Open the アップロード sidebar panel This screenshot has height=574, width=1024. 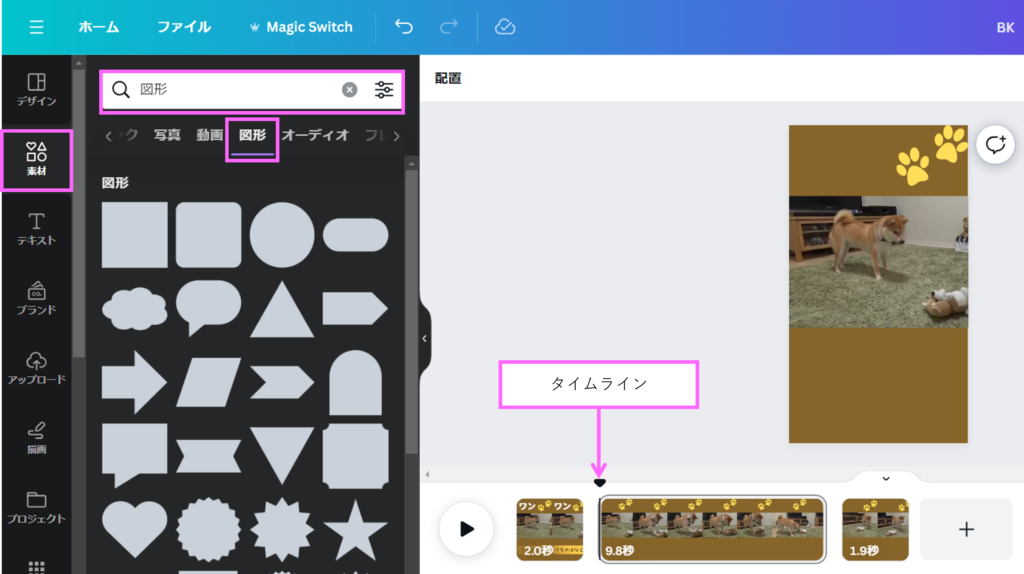point(36,368)
